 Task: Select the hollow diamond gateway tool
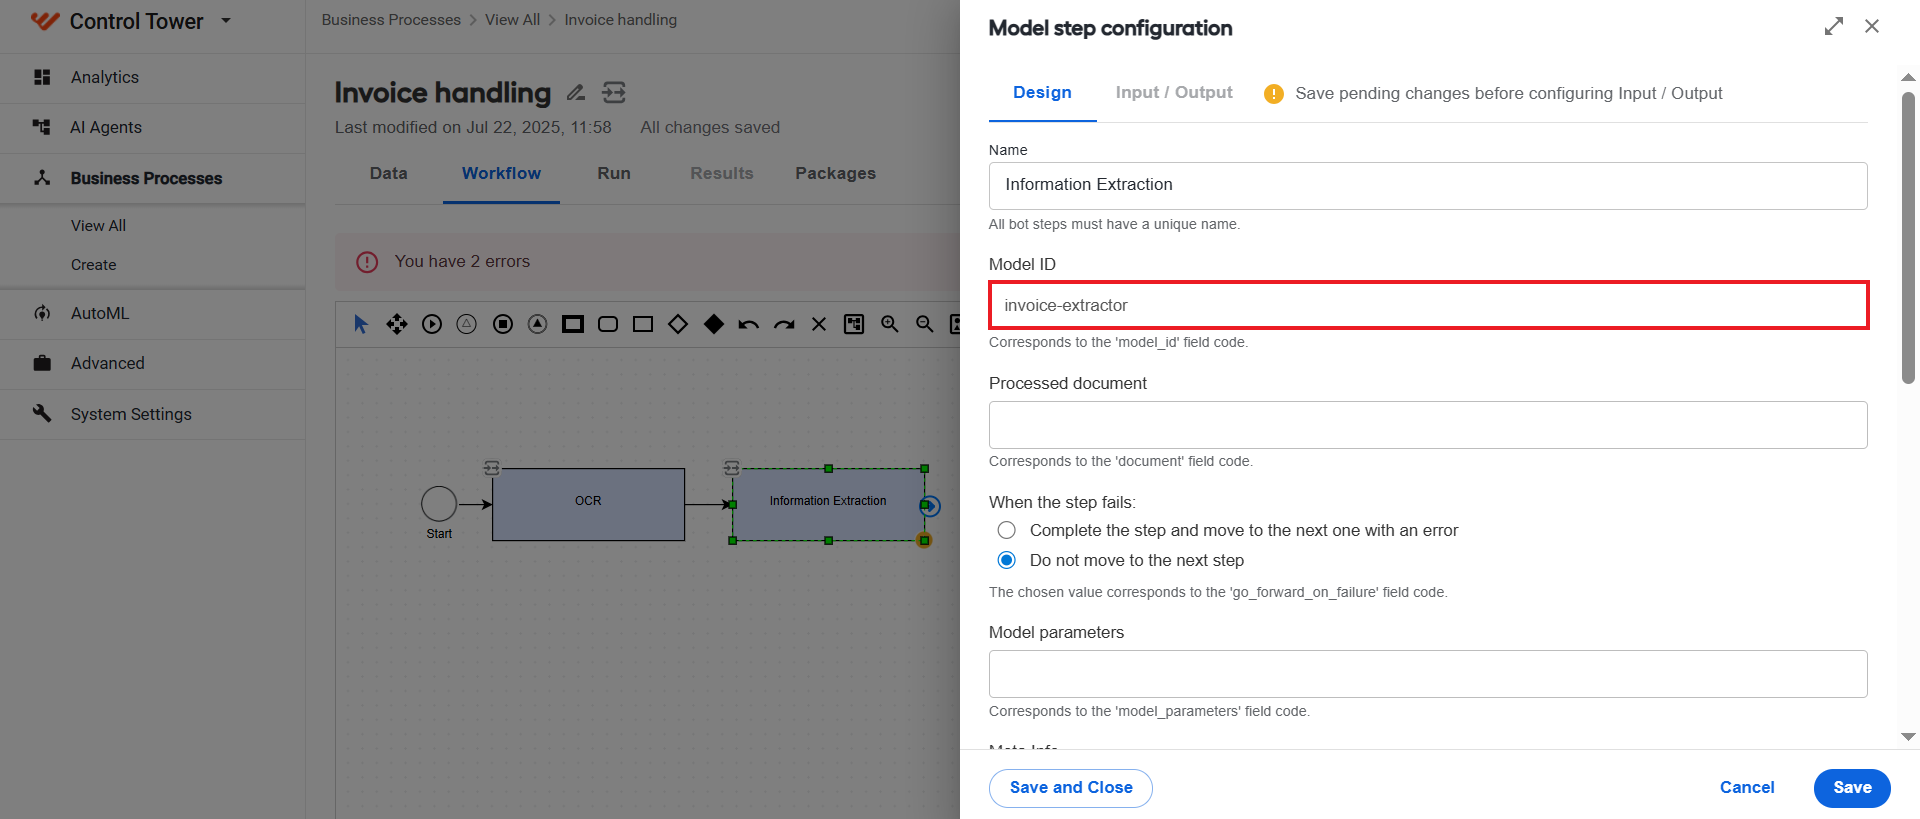(678, 324)
